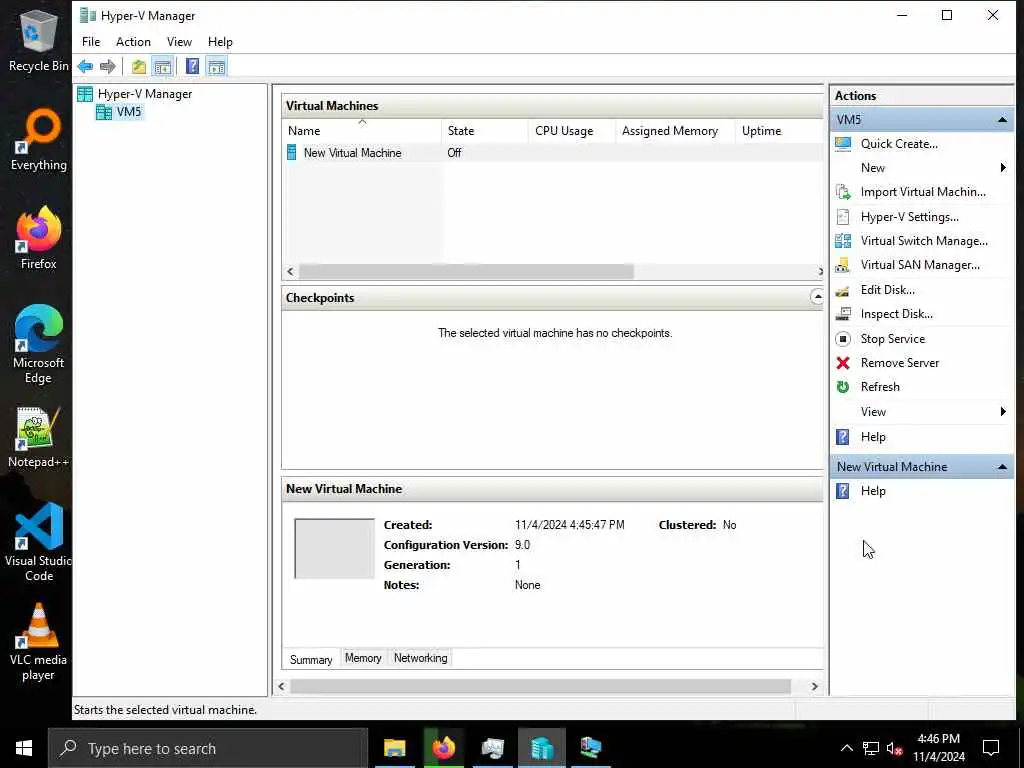Sort by CPU Usage column header
1024x768 pixels.
coord(572,131)
